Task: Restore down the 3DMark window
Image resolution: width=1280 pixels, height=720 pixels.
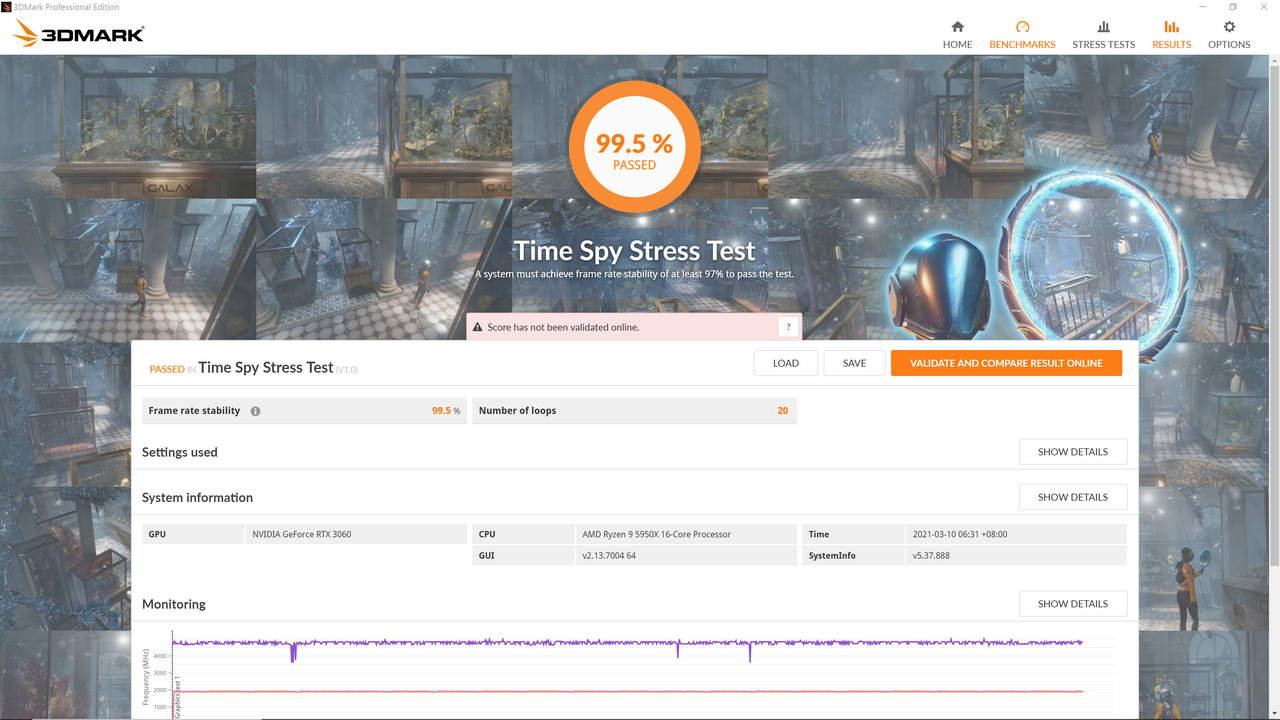Action: 1233,6
